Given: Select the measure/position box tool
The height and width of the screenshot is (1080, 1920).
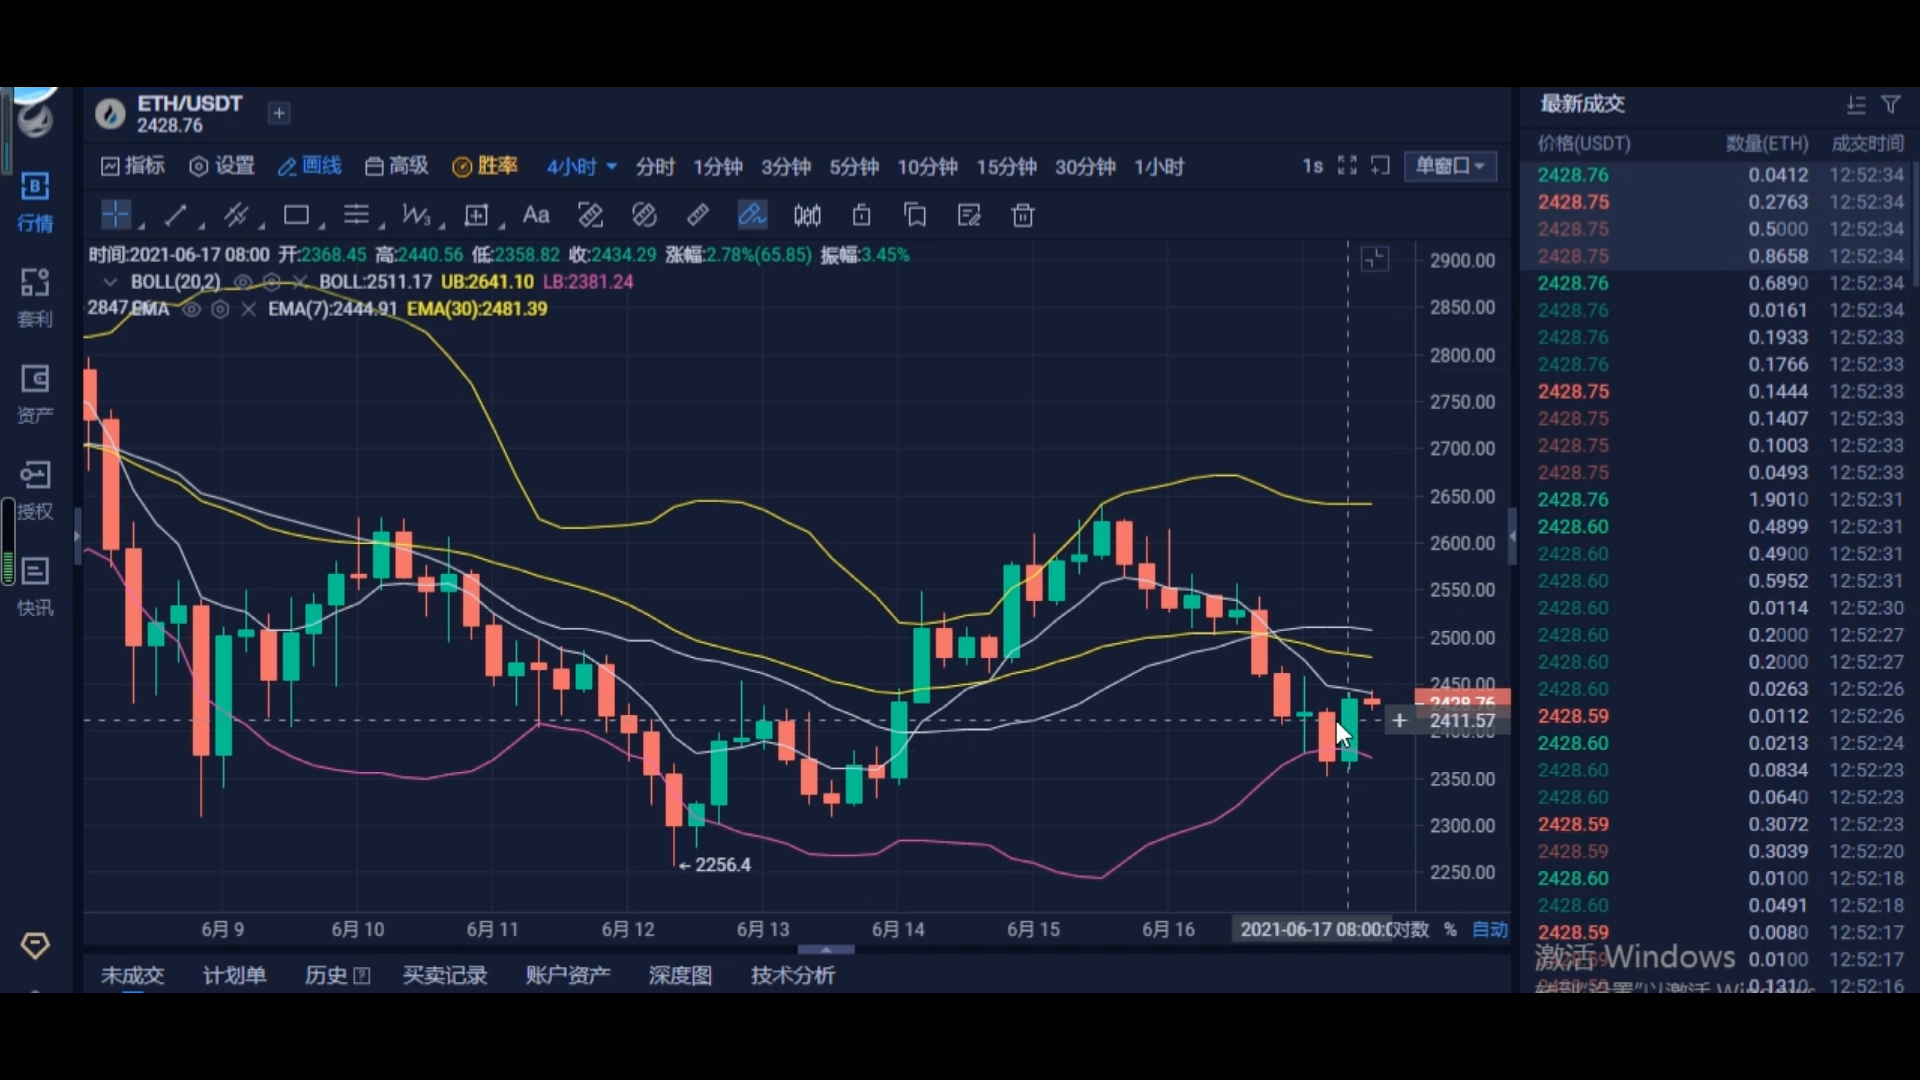Looking at the screenshot, I should [476, 215].
